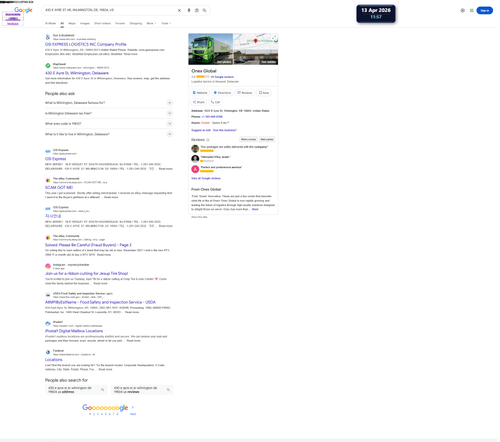Click the map thumbnail with red pin

pos(256,49)
